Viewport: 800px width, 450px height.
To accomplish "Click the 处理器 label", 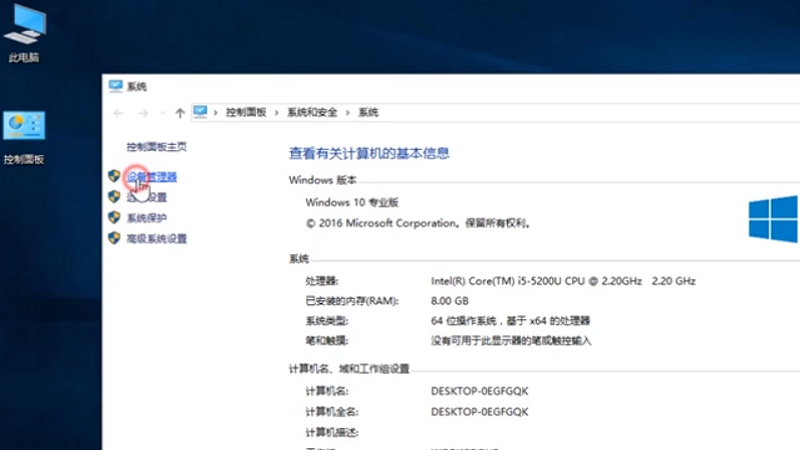I will [x=322, y=281].
